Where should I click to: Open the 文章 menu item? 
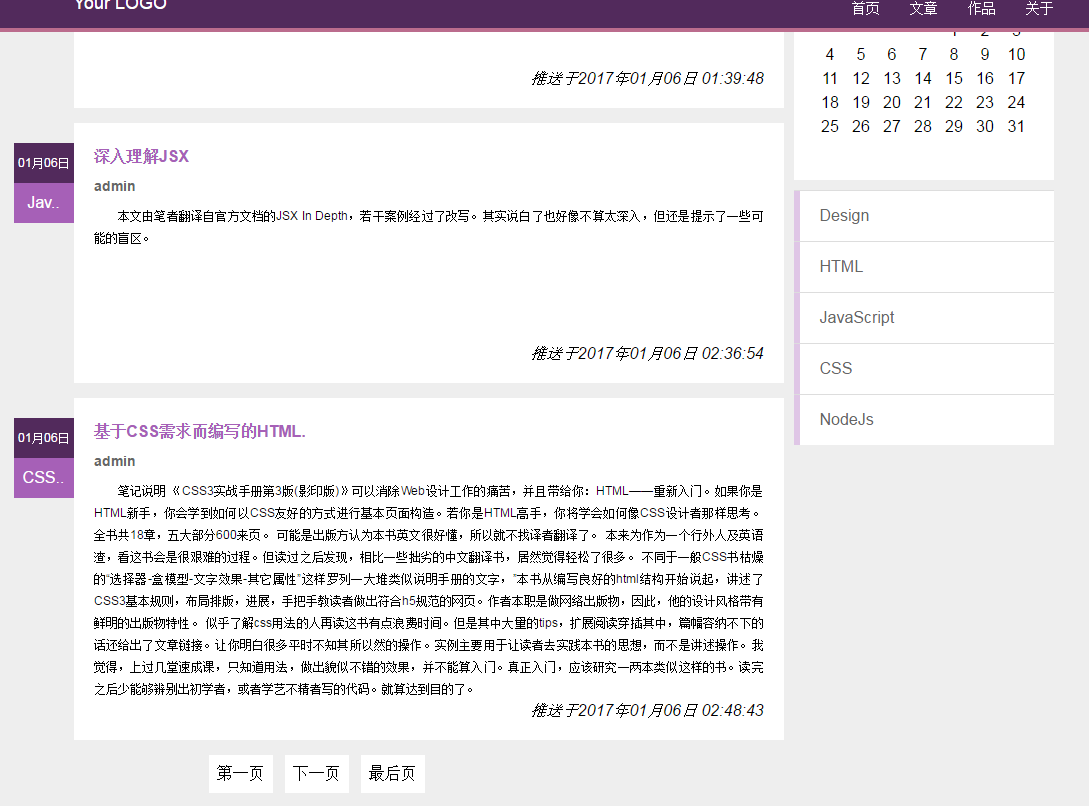point(923,9)
